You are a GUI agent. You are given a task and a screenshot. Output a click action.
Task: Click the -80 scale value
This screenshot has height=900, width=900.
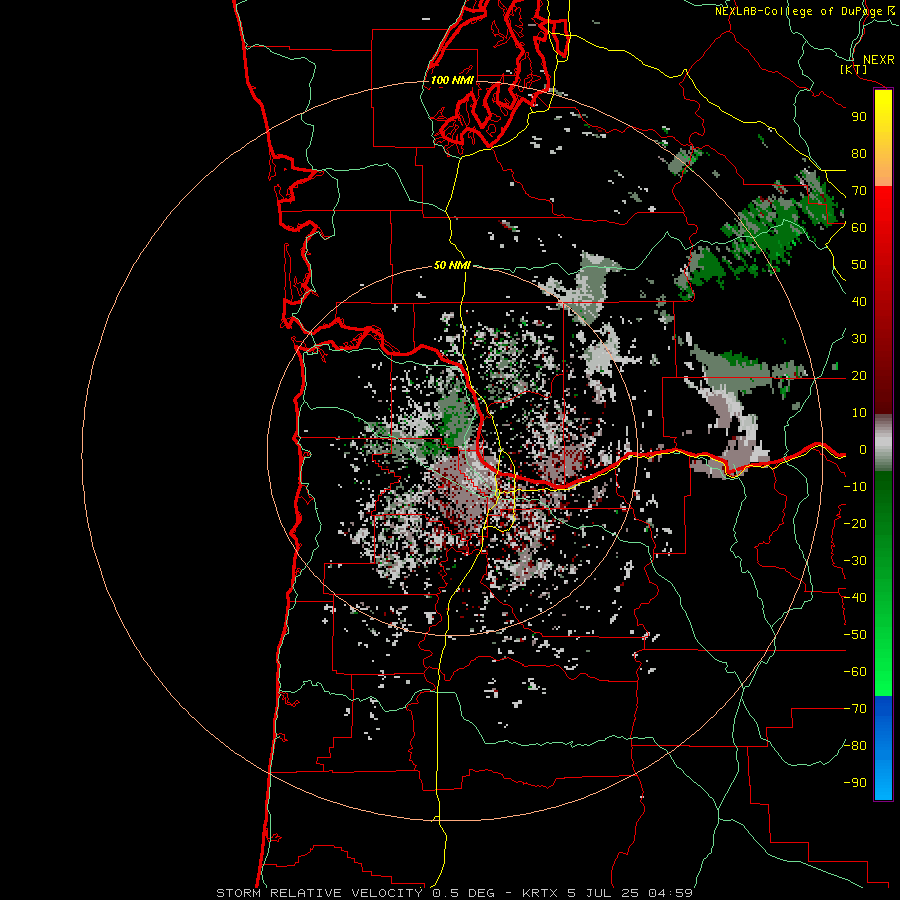855,746
